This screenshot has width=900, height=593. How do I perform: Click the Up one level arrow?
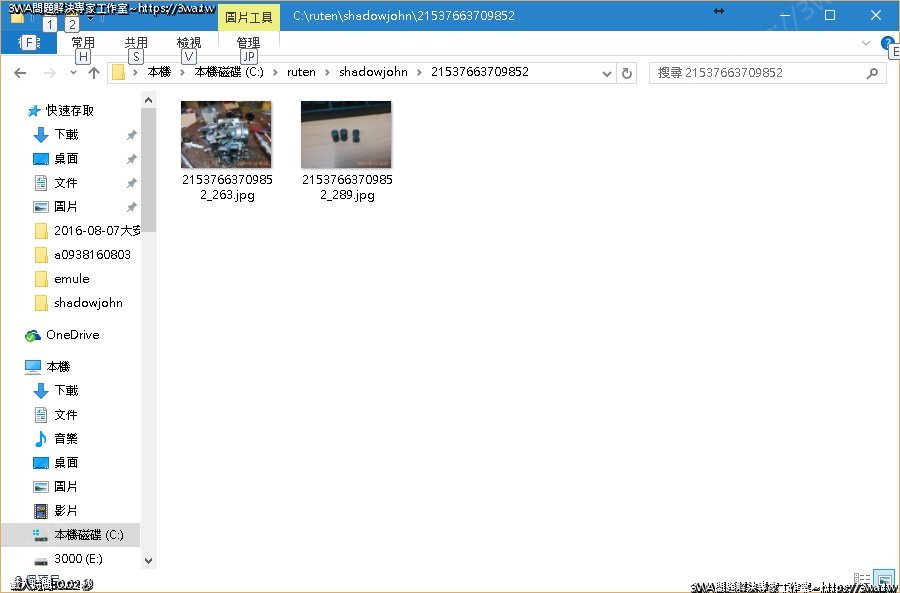[94, 73]
